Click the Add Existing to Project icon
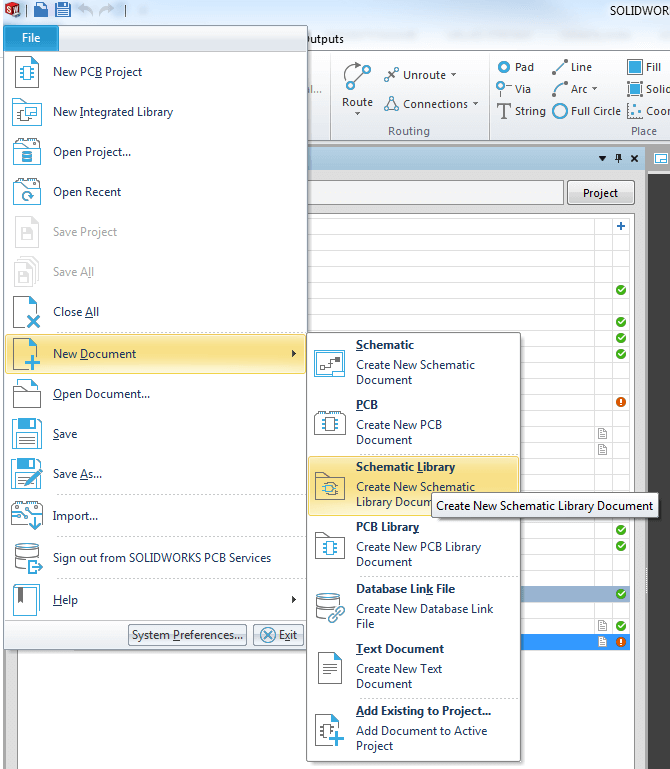The width and height of the screenshot is (670, 769). (330, 730)
